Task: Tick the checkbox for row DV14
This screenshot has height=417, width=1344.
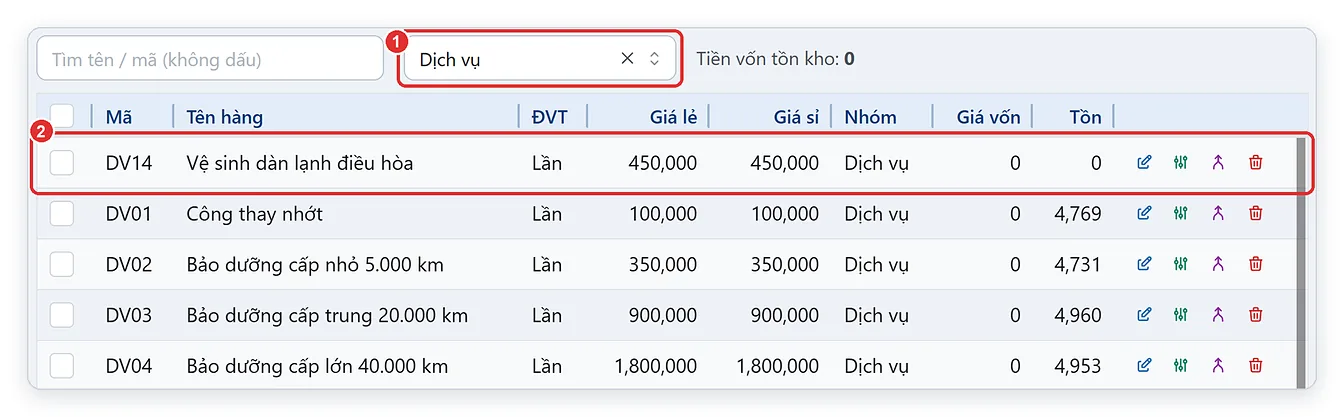Action: tap(62, 162)
